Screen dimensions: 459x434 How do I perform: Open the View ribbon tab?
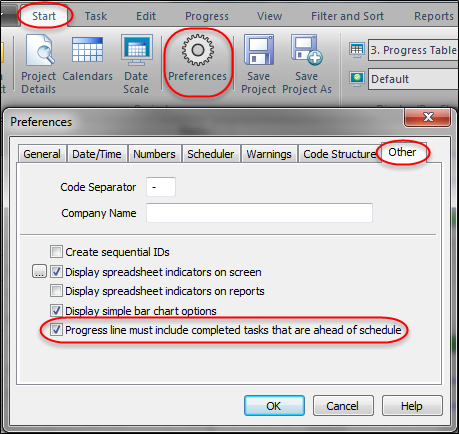click(x=269, y=16)
